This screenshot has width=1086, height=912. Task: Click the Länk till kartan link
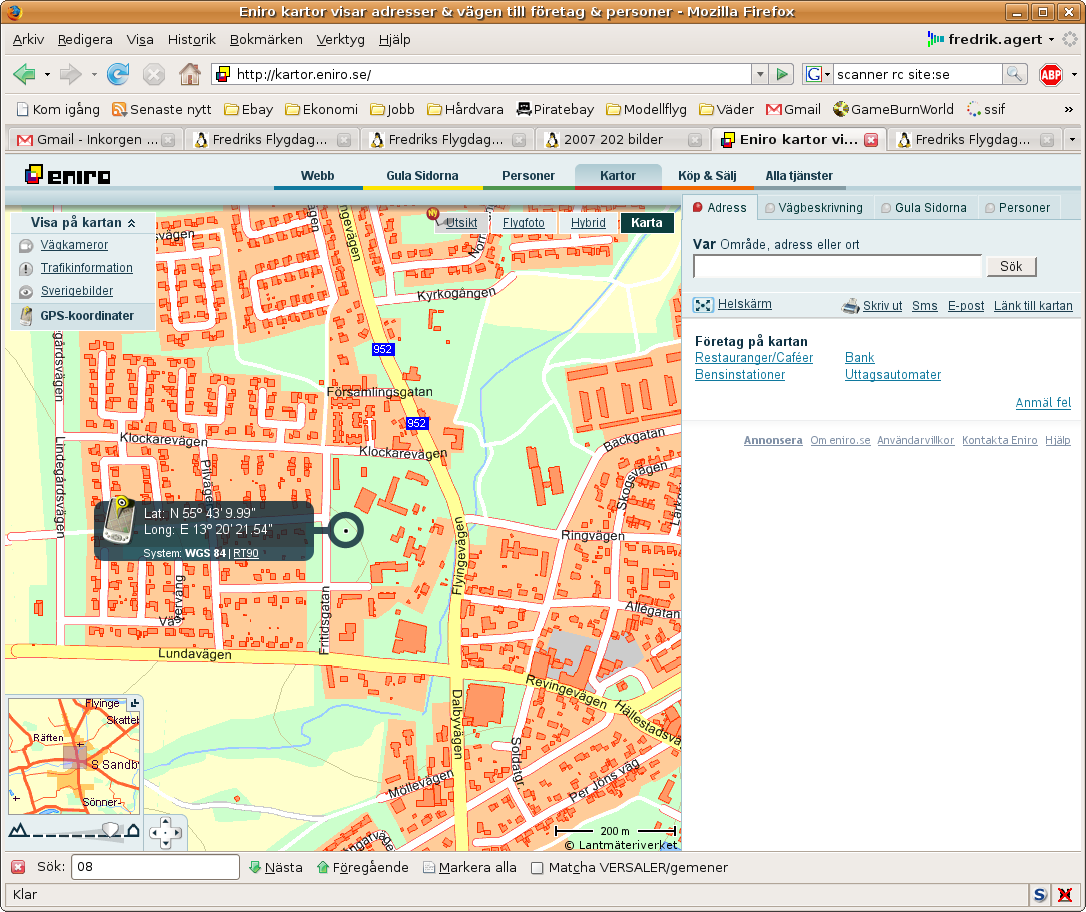tap(1033, 306)
